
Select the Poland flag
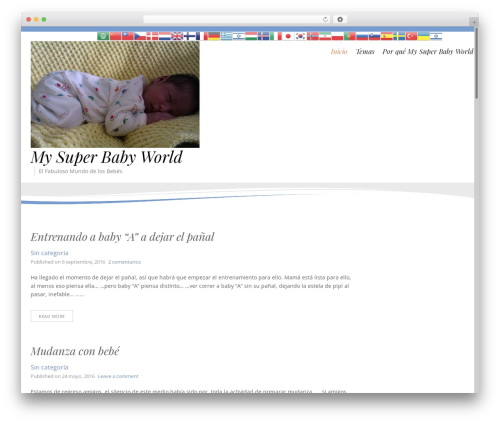(337, 36)
